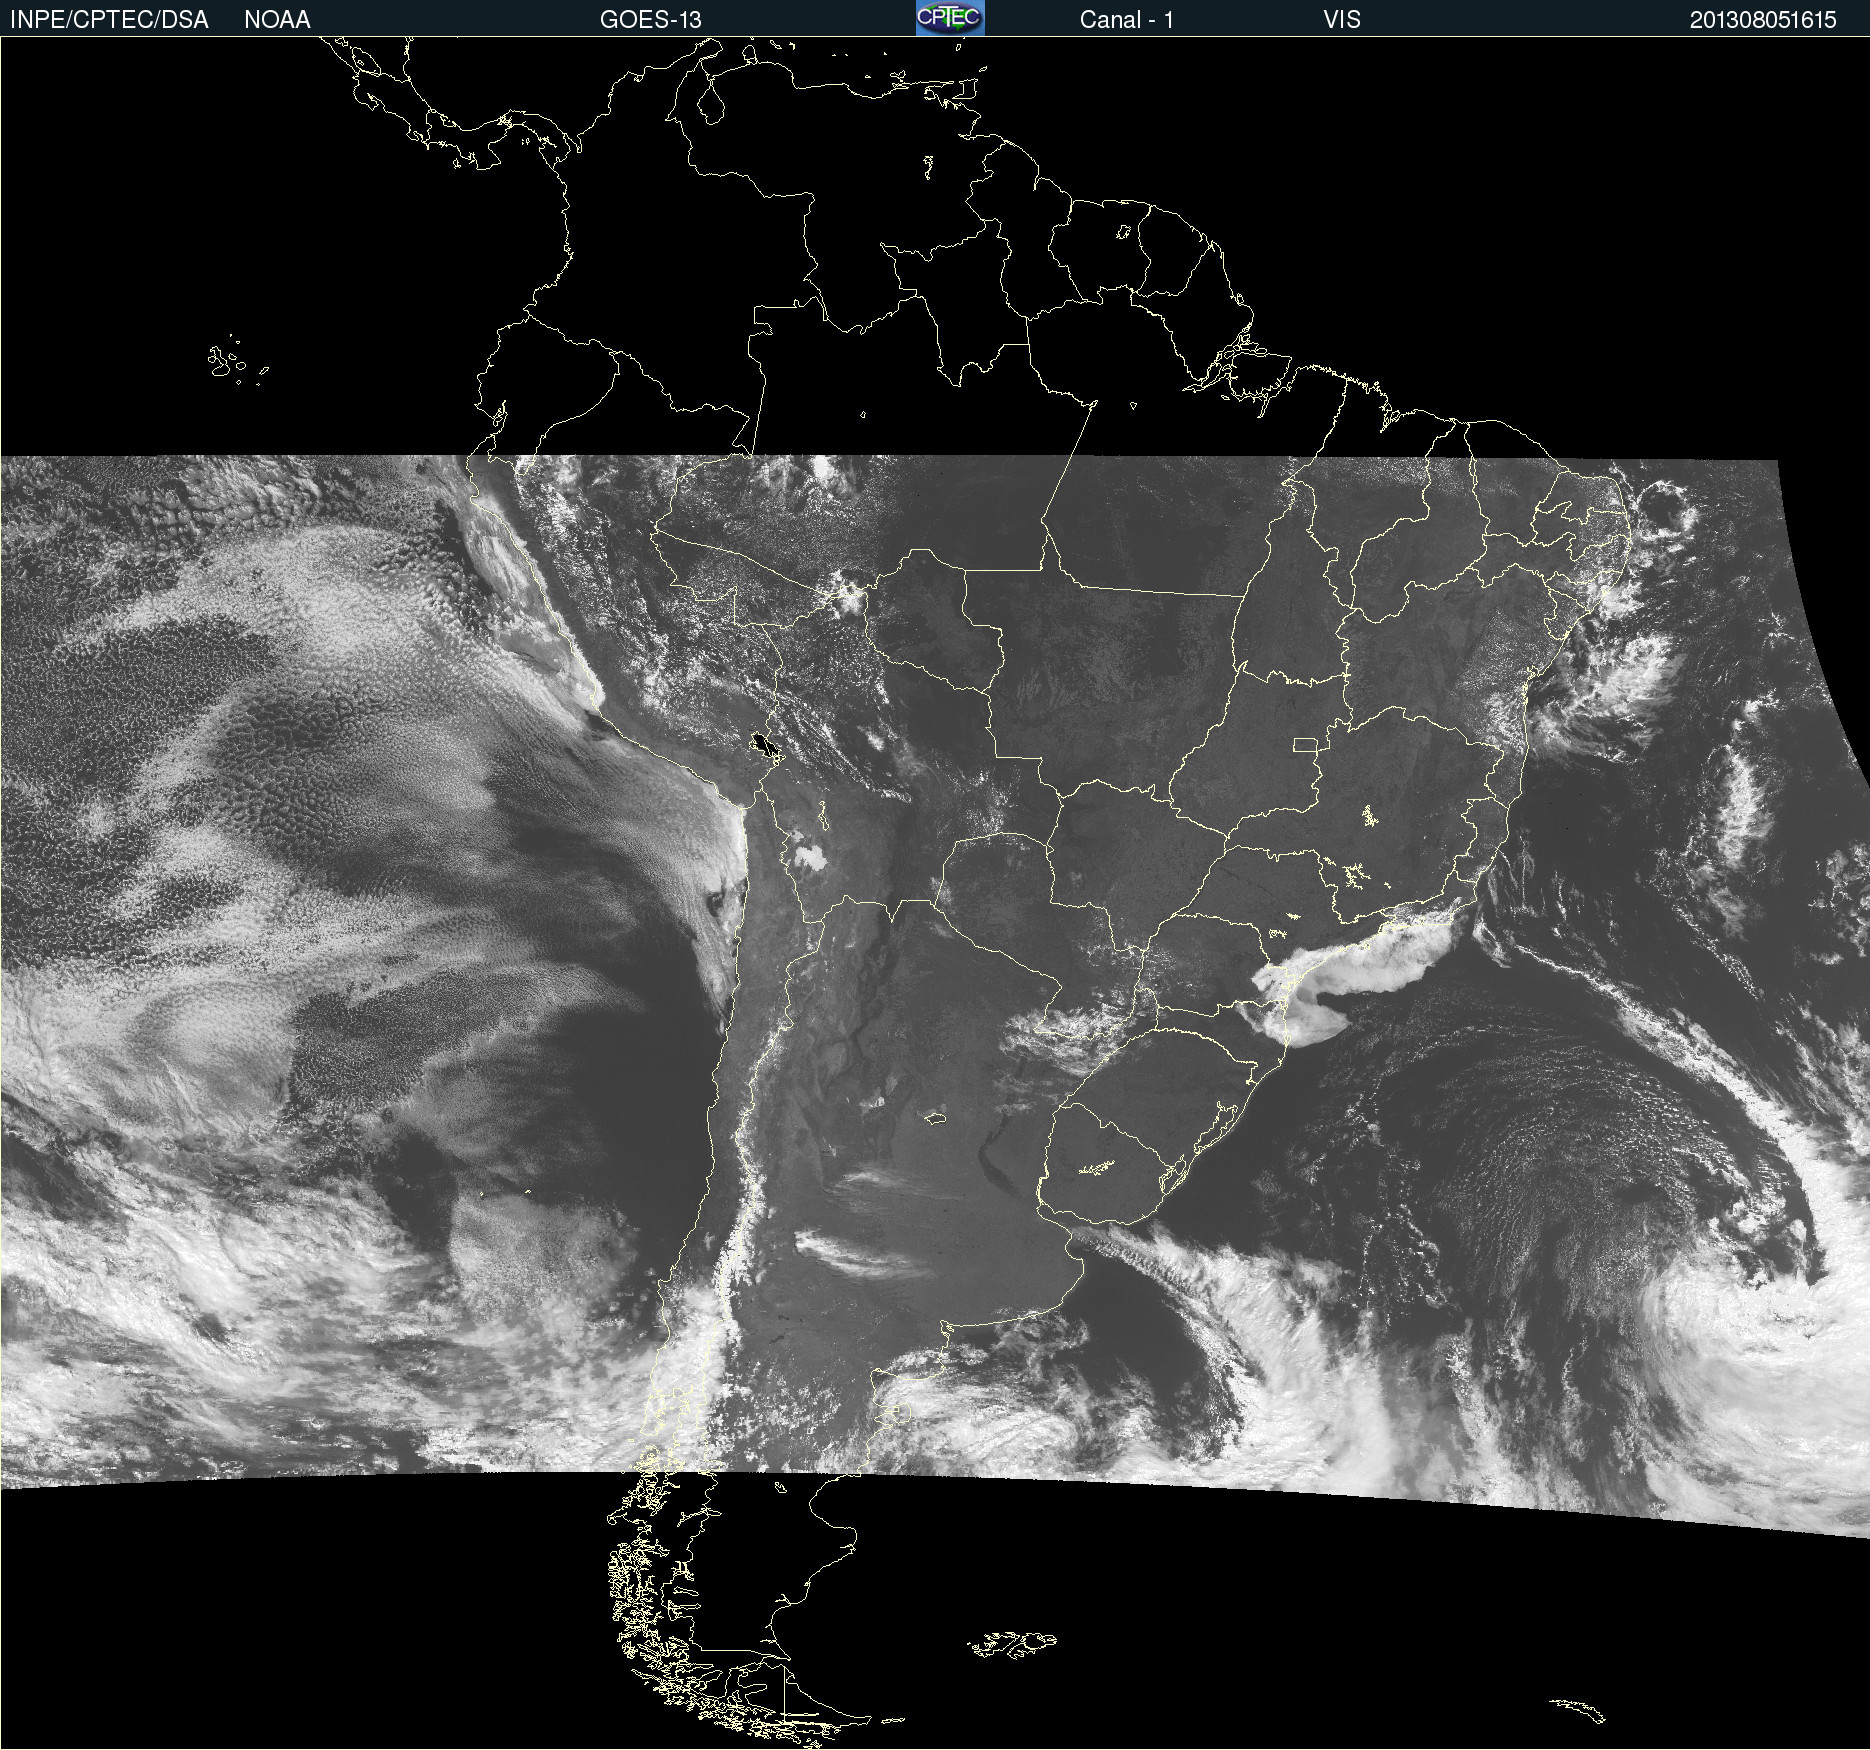Click the GOES-13 satellite label
Screen dimensions: 1870x1750
[651, 20]
